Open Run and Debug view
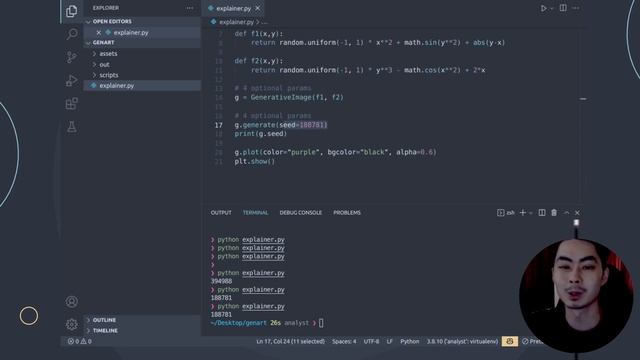The image size is (640, 360). click(71, 80)
